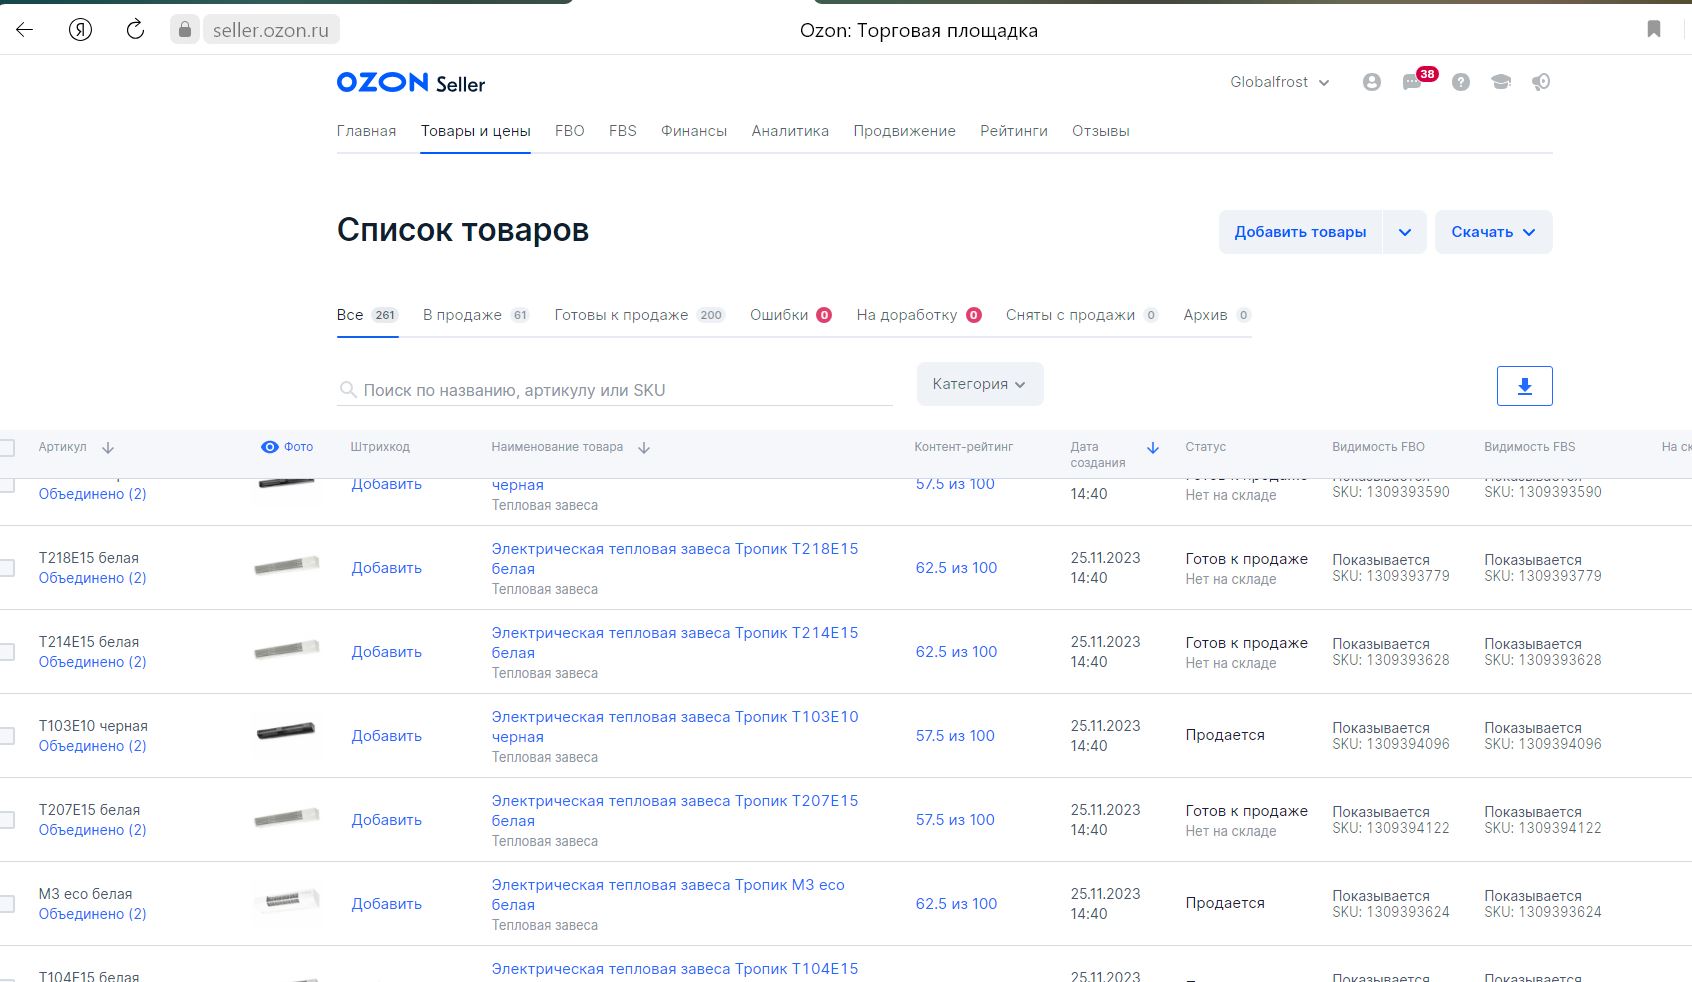Click SKU: 1309394096 in Видимость FBO
This screenshot has width=1692, height=982.
[1390, 744]
